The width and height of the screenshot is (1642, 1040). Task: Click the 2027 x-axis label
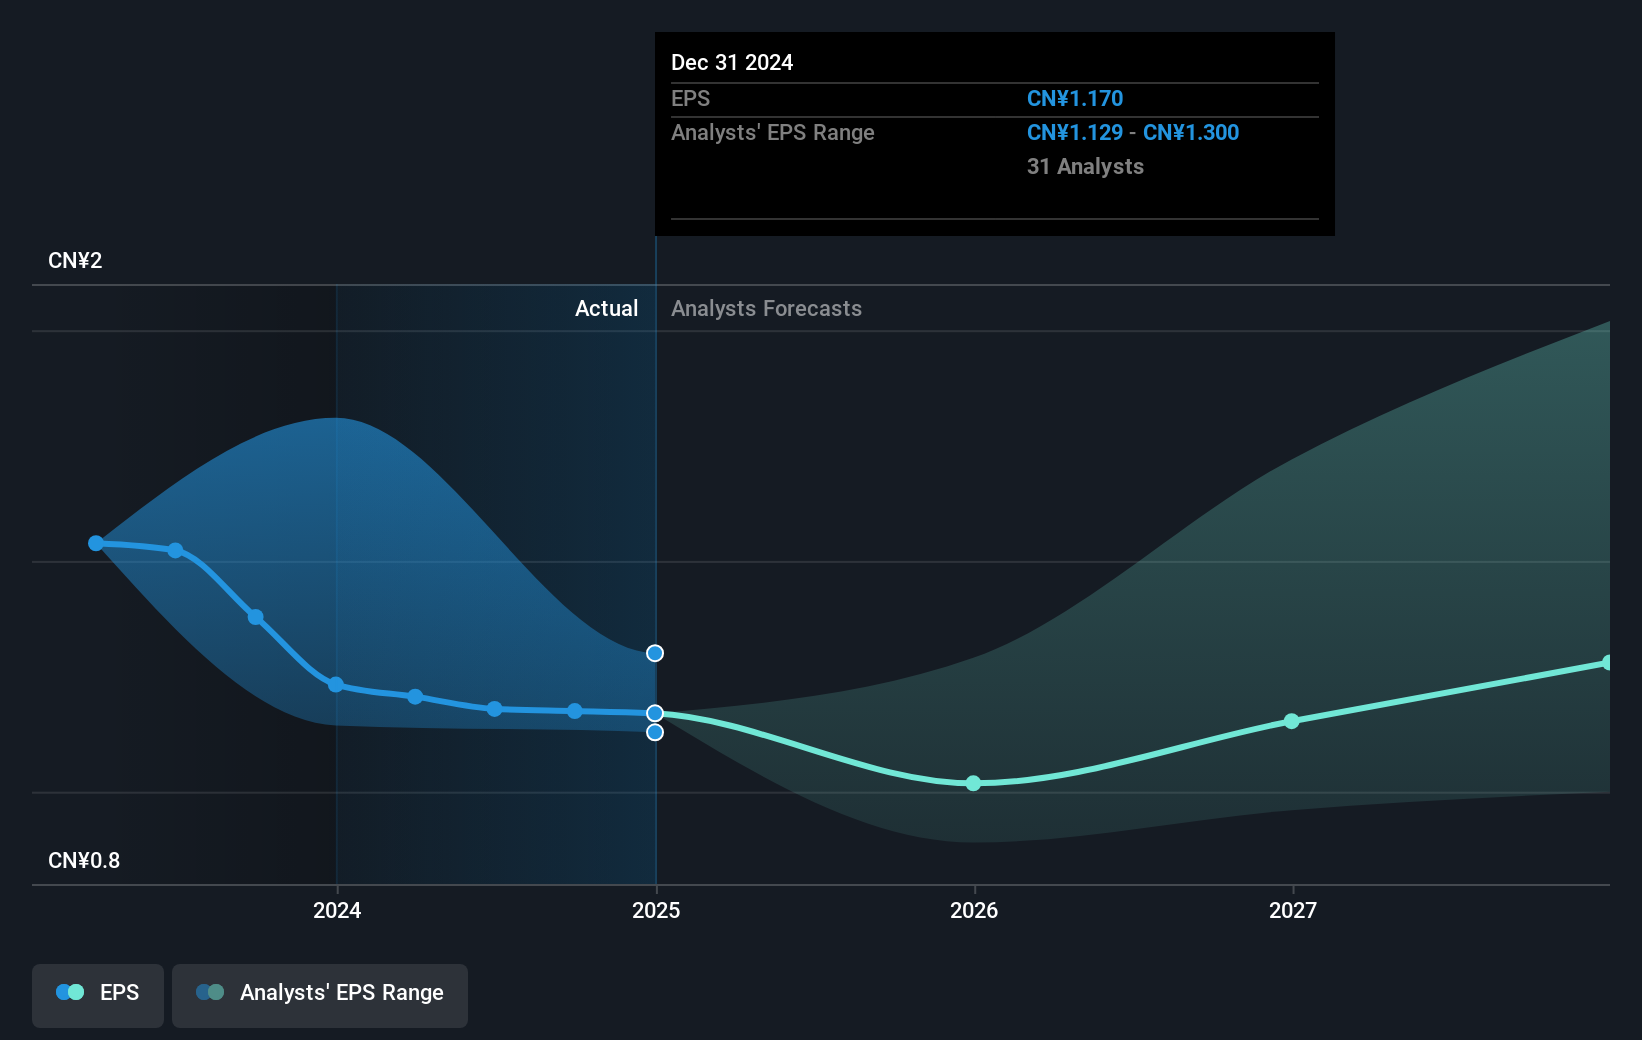coord(1293,910)
